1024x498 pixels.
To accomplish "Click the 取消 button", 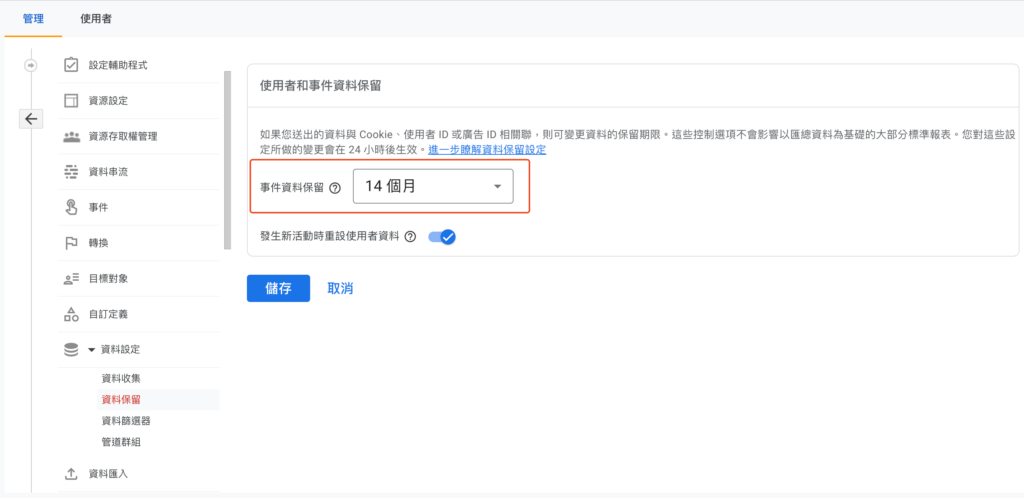I will pos(340,288).
